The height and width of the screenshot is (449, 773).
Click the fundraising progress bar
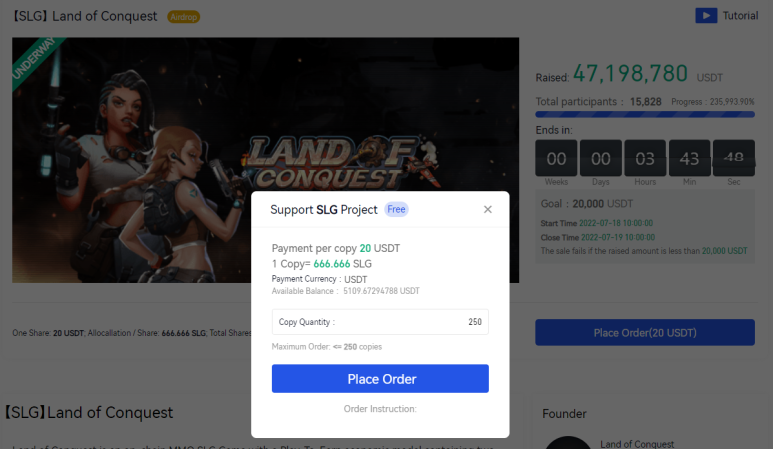(645, 115)
